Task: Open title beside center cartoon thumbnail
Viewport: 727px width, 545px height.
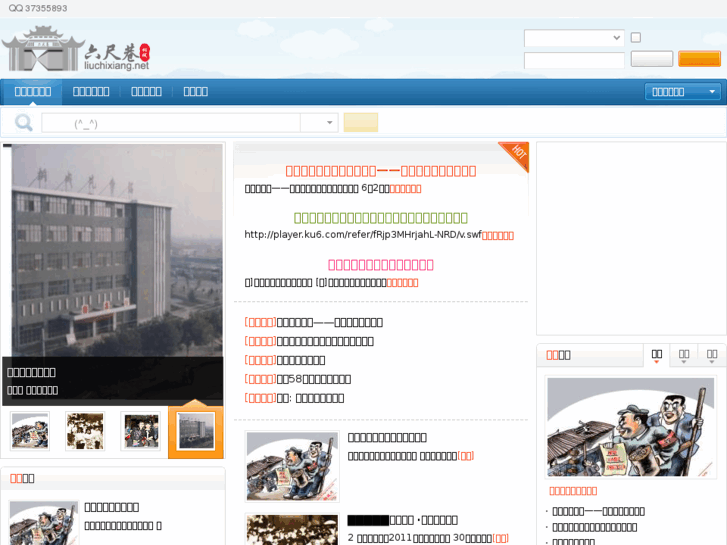Action: coord(387,437)
